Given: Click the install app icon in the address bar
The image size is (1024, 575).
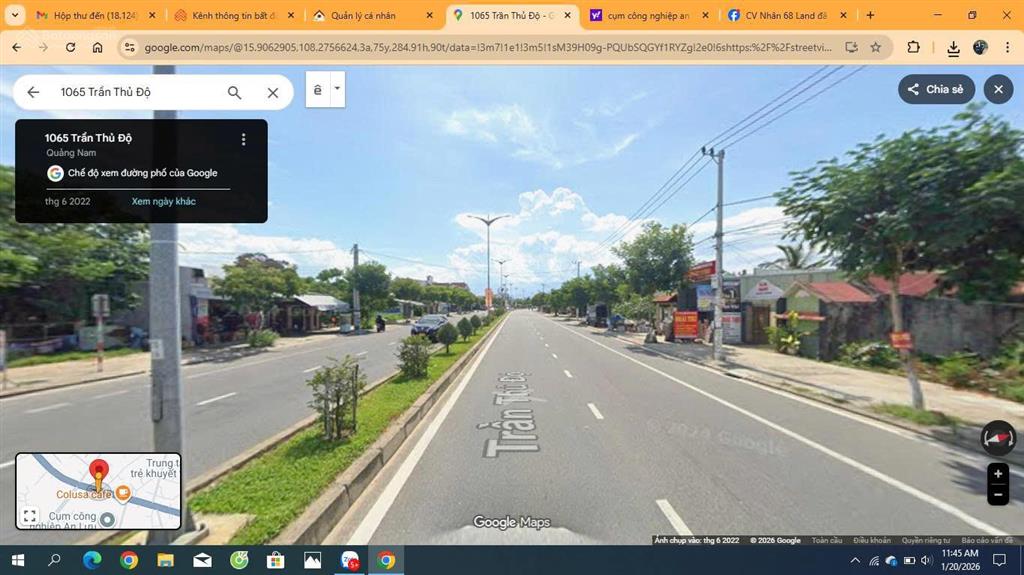Looking at the screenshot, I should click(851, 47).
